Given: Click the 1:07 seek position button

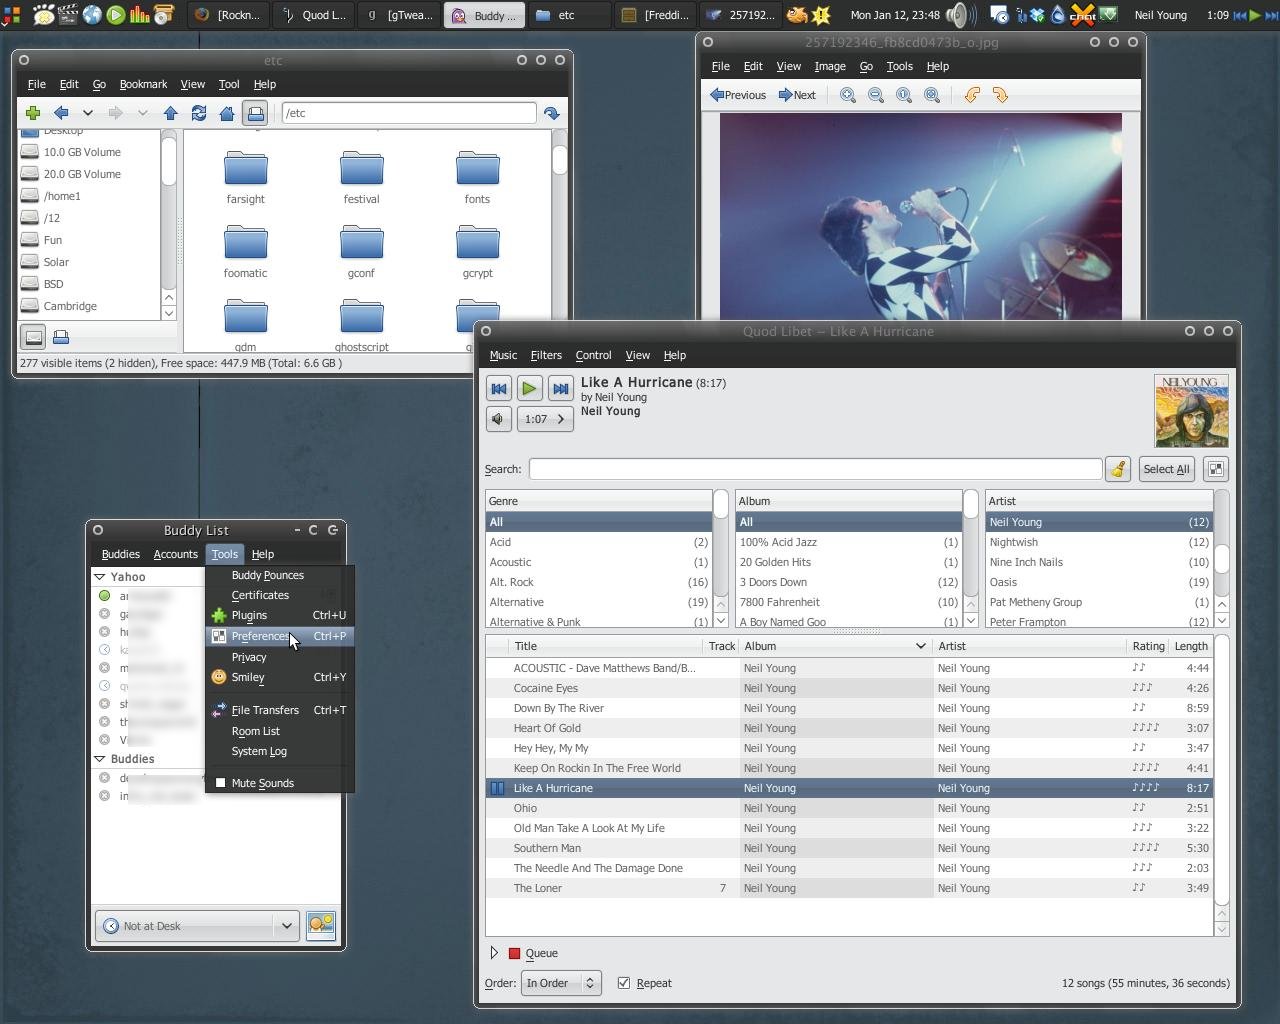Looking at the screenshot, I should tap(545, 419).
